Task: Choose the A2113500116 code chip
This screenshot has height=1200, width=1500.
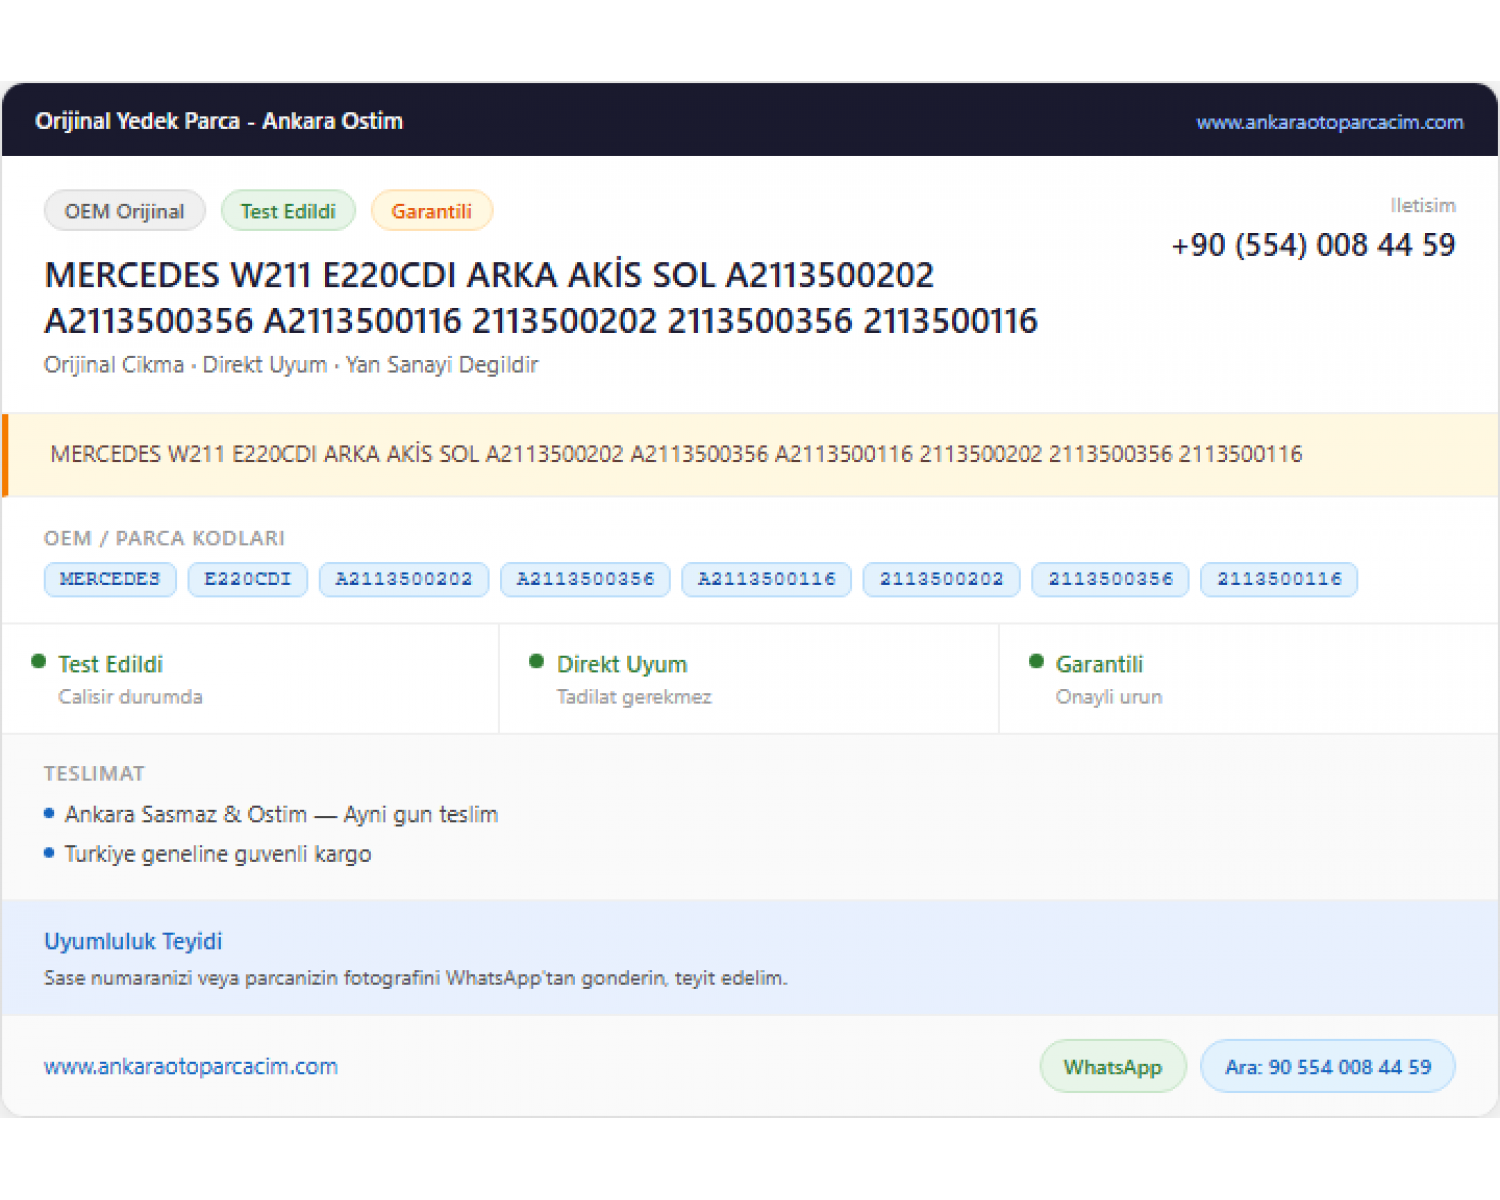Action: click(x=766, y=579)
